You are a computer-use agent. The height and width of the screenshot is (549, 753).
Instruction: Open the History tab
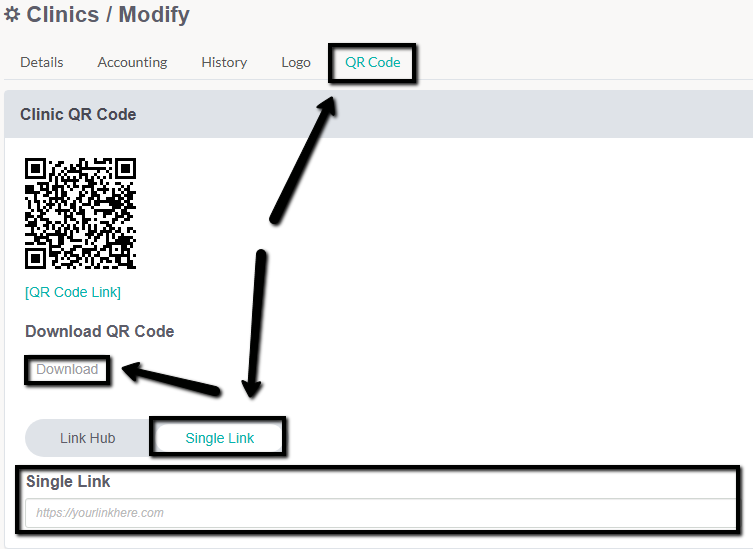click(x=224, y=62)
